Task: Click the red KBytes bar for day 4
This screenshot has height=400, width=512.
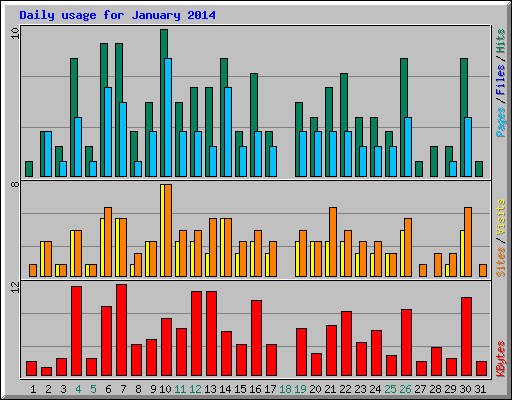Action: point(76,331)
